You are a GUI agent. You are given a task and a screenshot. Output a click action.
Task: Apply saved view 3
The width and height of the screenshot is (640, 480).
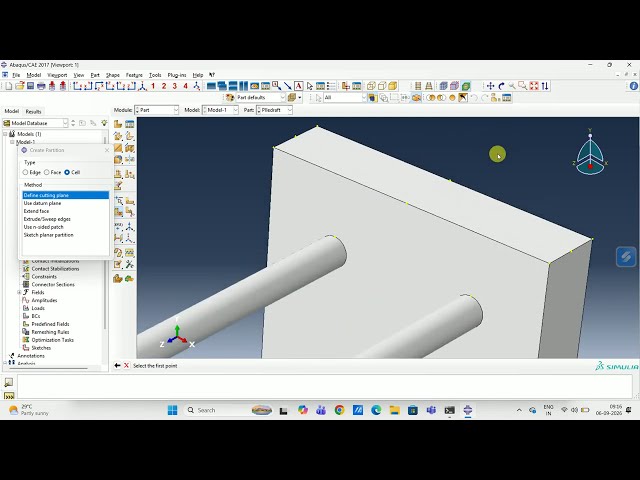coord(174,86)
